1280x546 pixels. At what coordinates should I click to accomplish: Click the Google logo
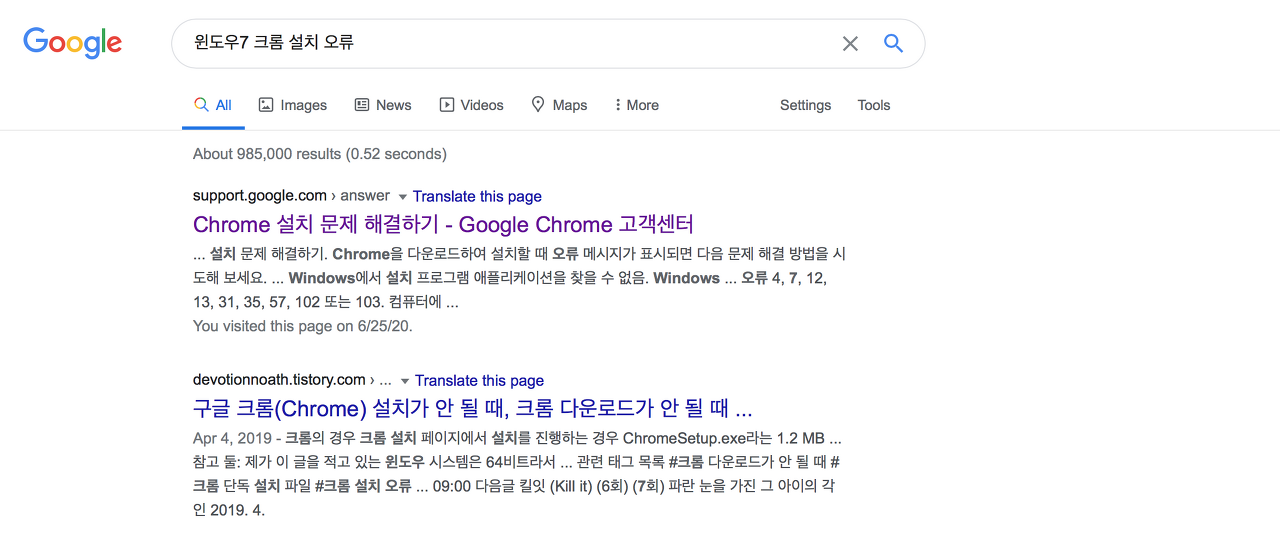coord(73,43)
